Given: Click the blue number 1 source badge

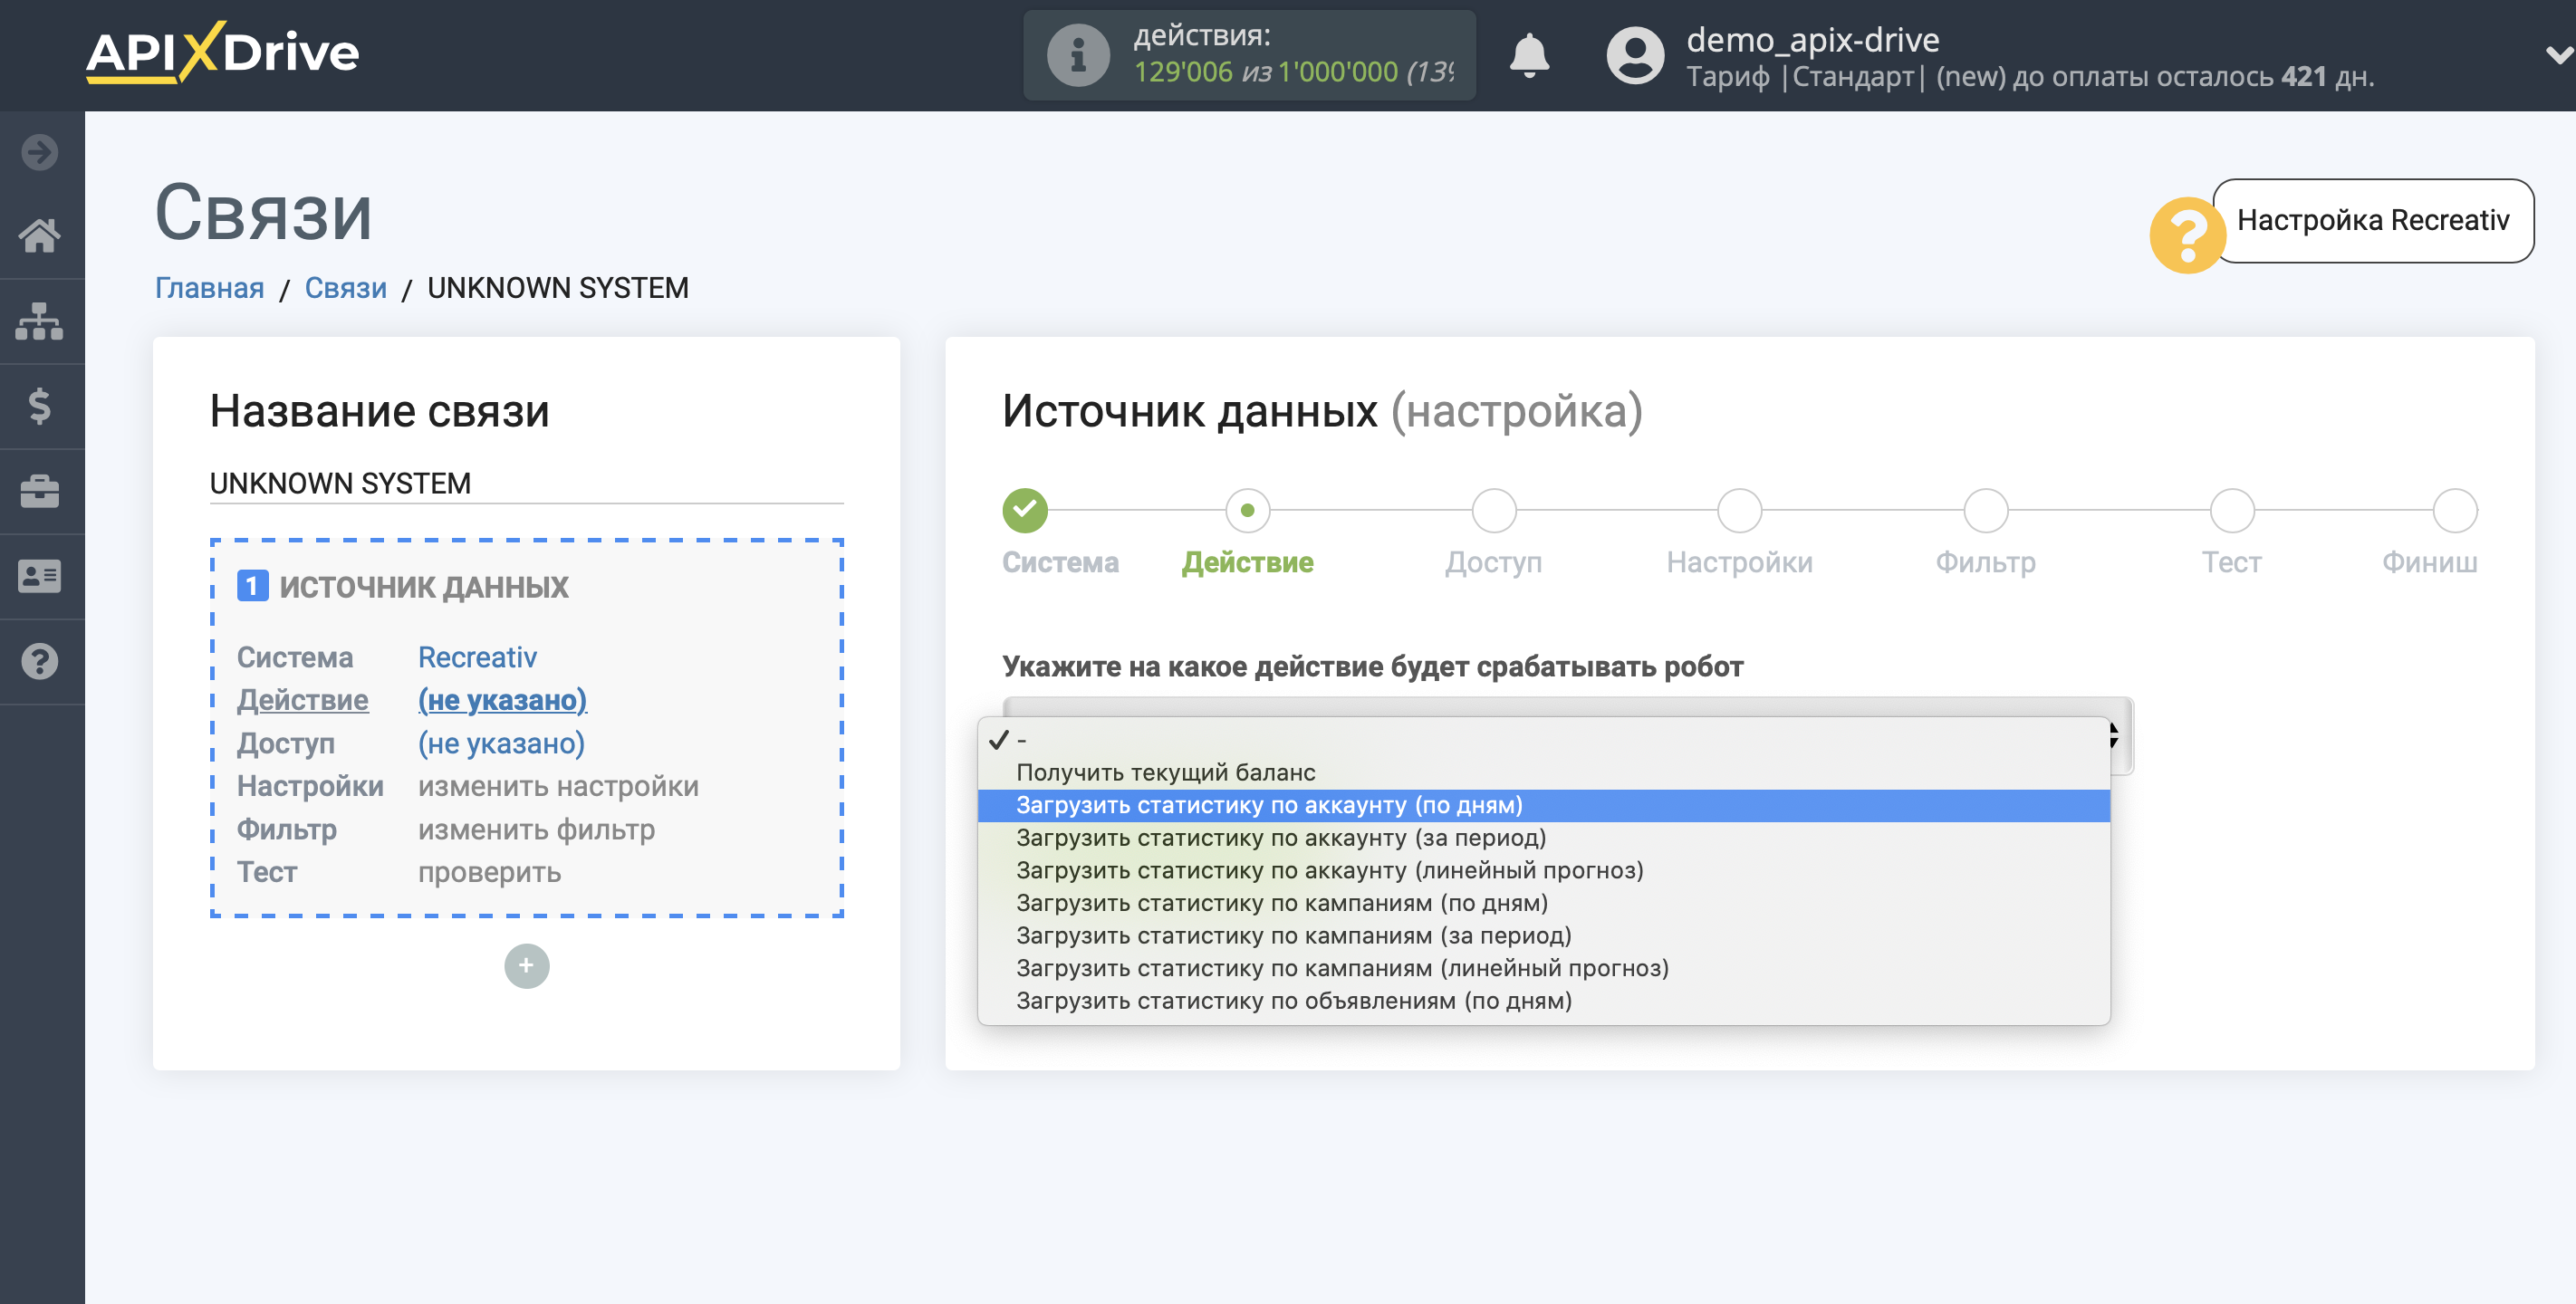Looking at the screenshot, I should [x=252, y=586].
